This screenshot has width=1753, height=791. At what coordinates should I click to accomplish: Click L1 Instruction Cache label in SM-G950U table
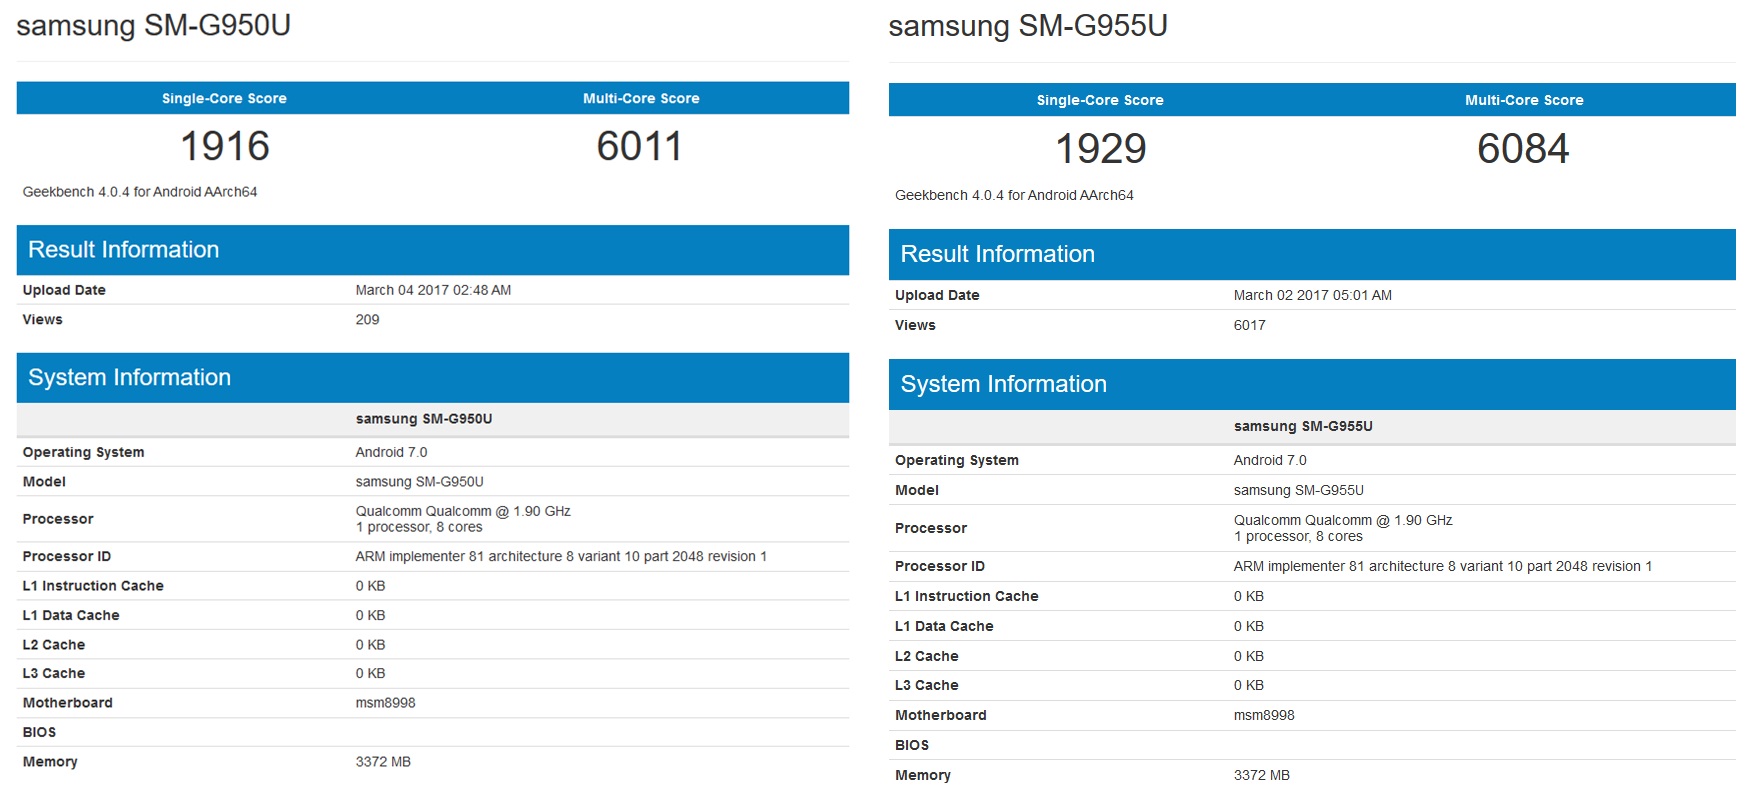click(93, 586)
